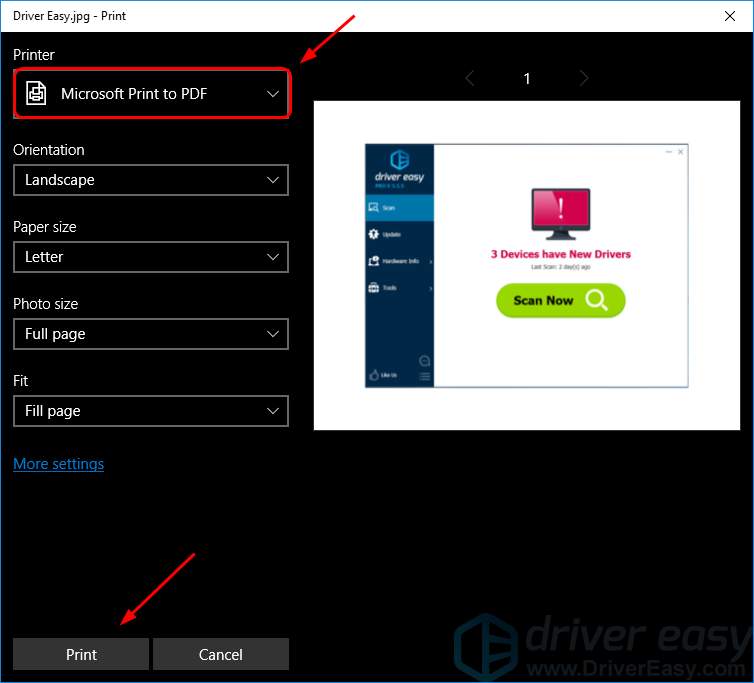Expand the Paper size dropdown showing Letter

click(x=151, y=257)
